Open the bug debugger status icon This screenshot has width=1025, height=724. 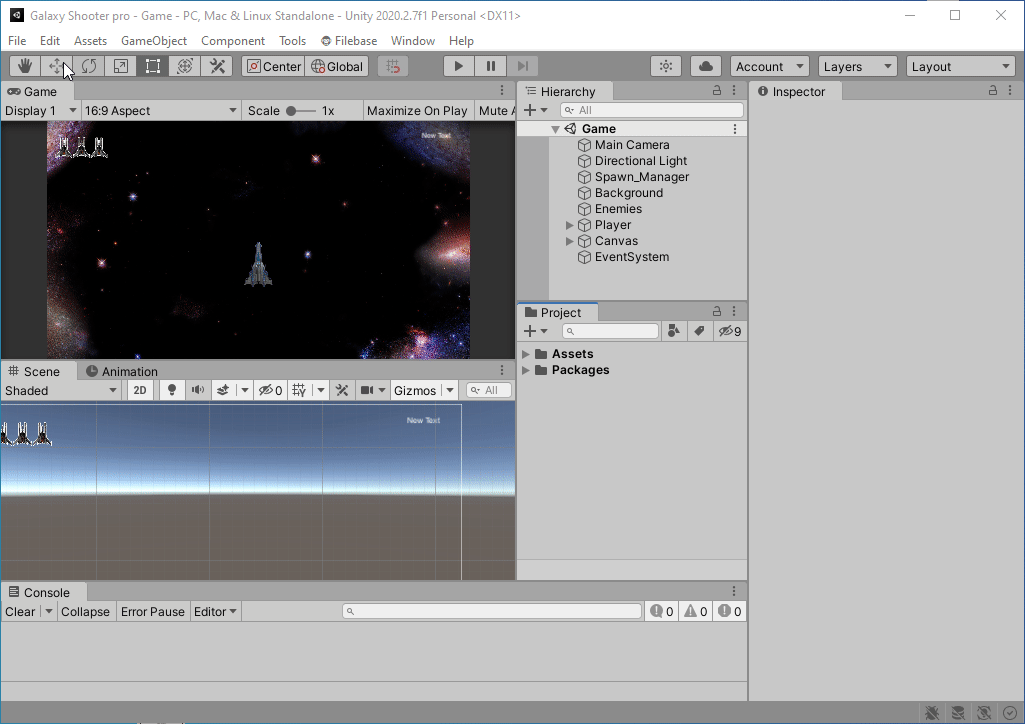coord(932,713)
